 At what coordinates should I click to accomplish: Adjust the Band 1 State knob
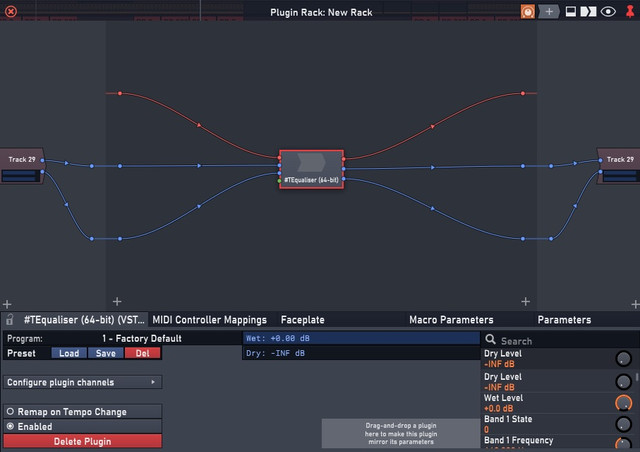tap(623, 424)
